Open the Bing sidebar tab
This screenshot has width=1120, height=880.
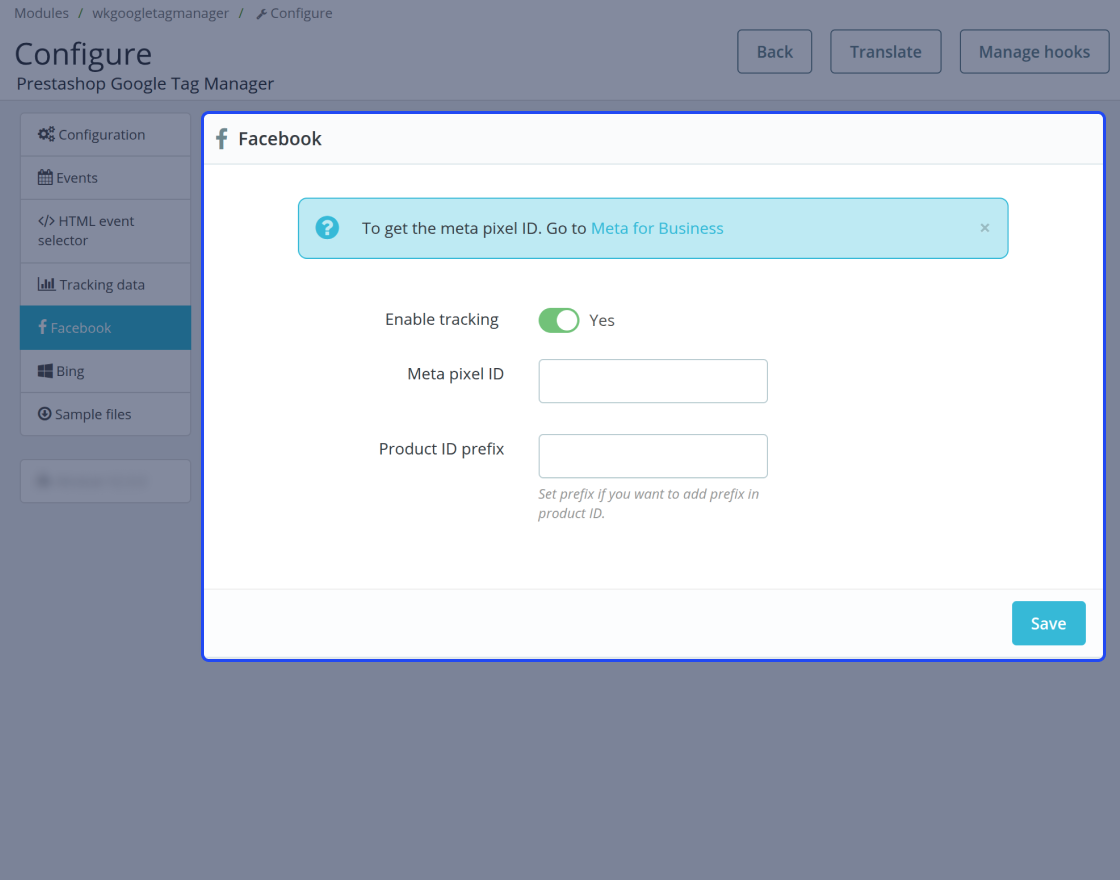pos(106,371)
